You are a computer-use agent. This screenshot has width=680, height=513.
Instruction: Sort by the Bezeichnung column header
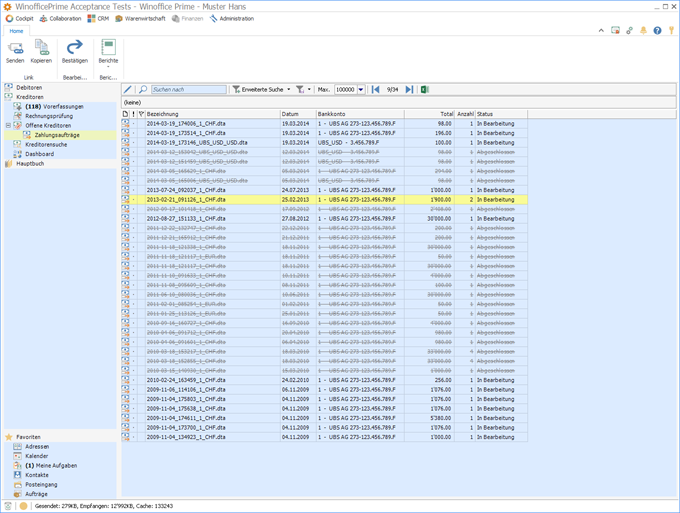coord(213,114)
